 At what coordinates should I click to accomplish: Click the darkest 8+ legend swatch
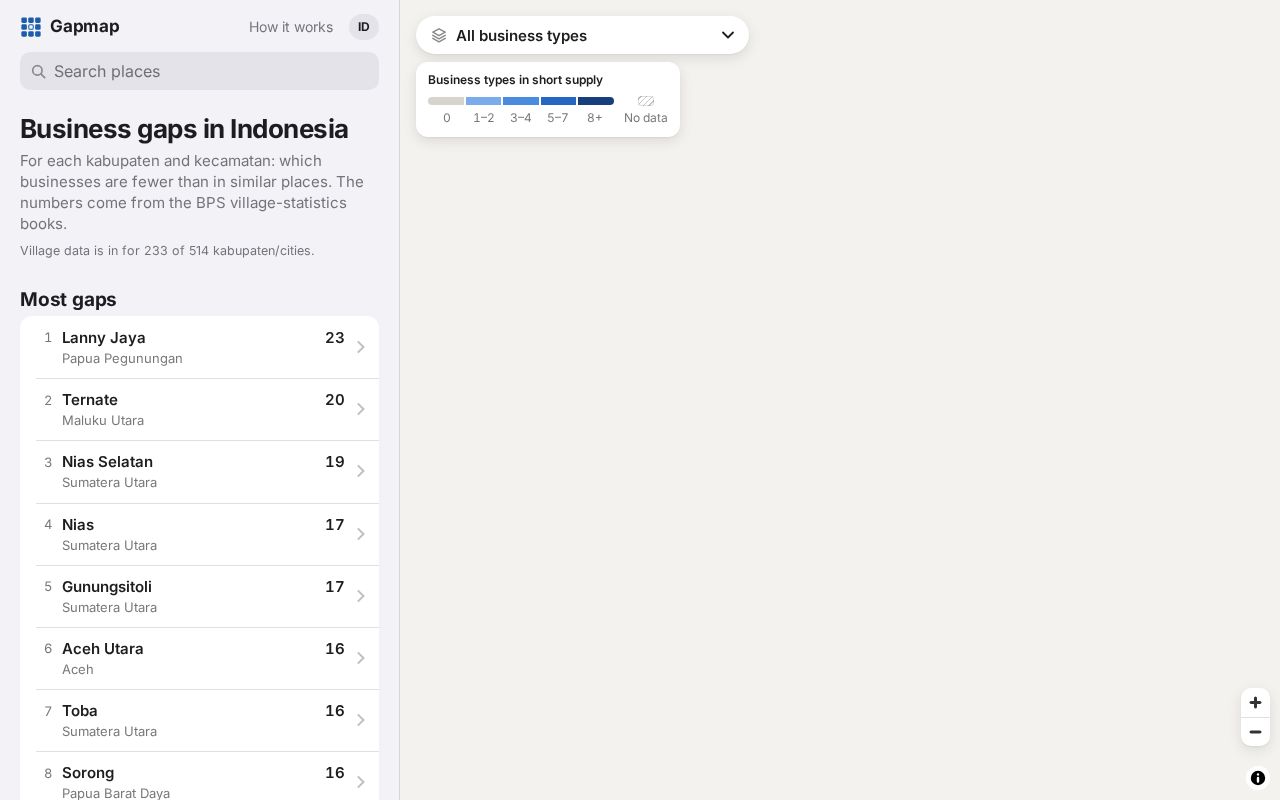coord(596,101)
